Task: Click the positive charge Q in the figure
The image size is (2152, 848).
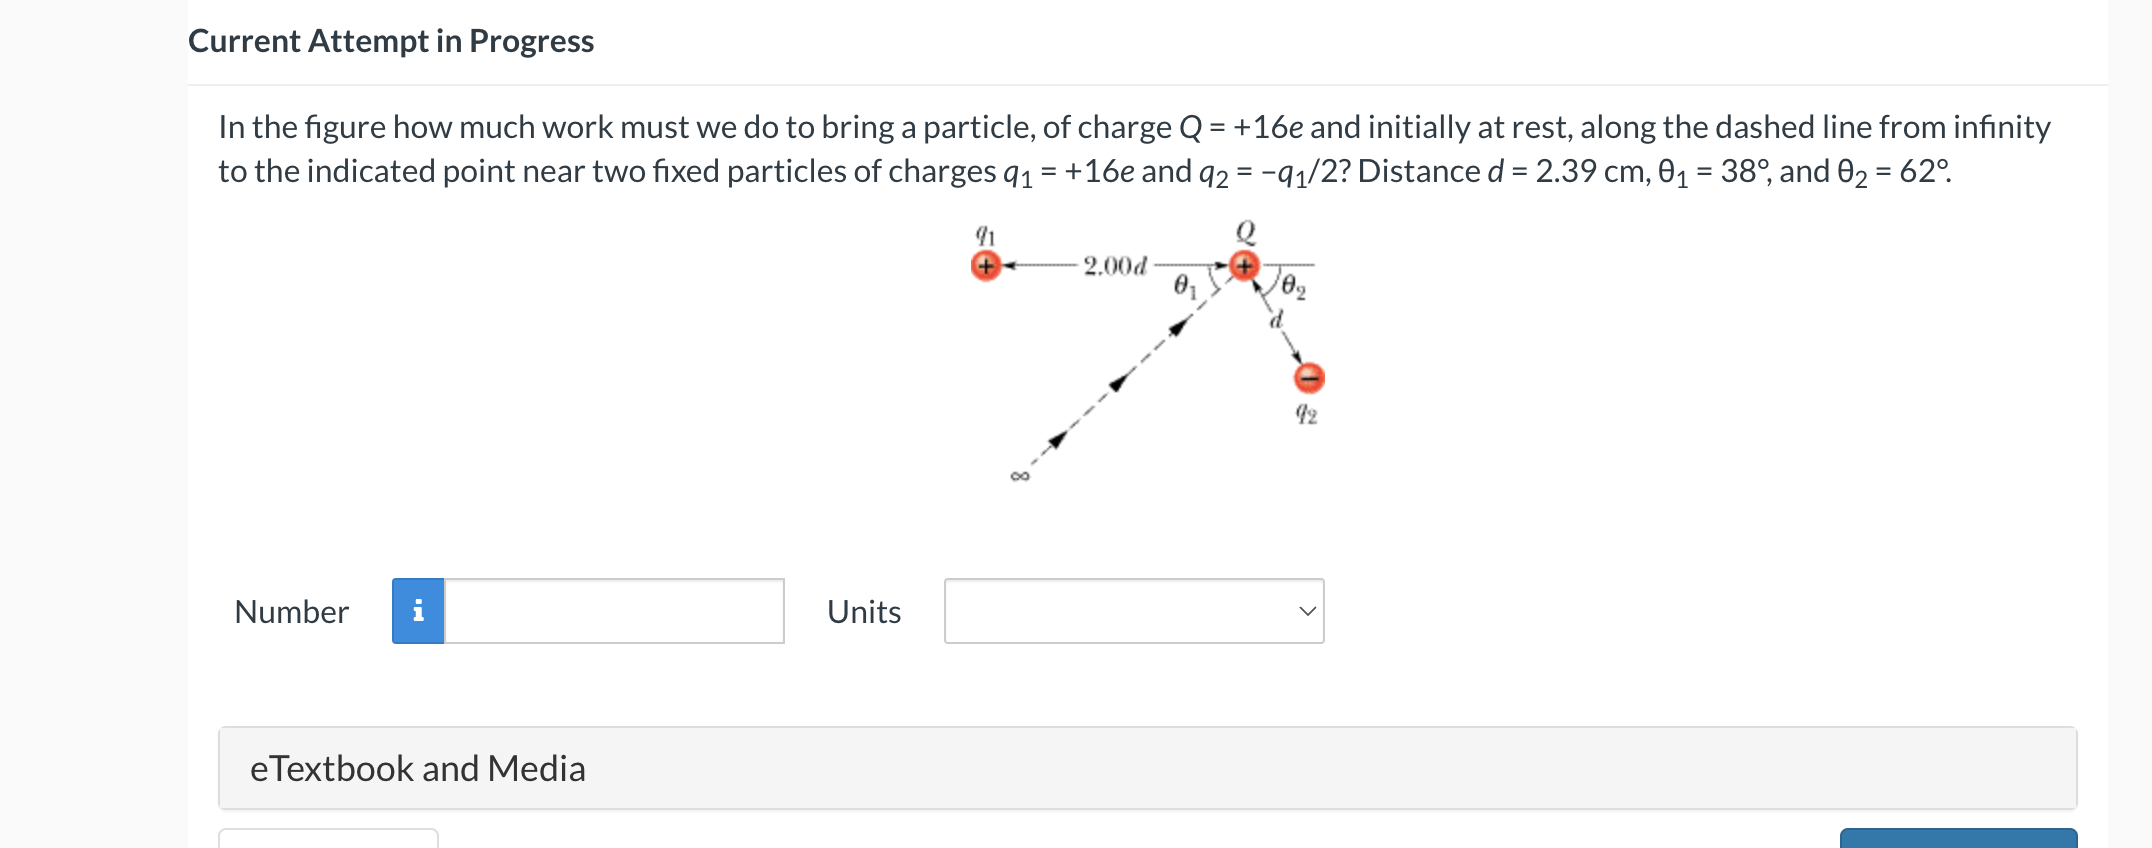Action: [x=1243, y=266]
